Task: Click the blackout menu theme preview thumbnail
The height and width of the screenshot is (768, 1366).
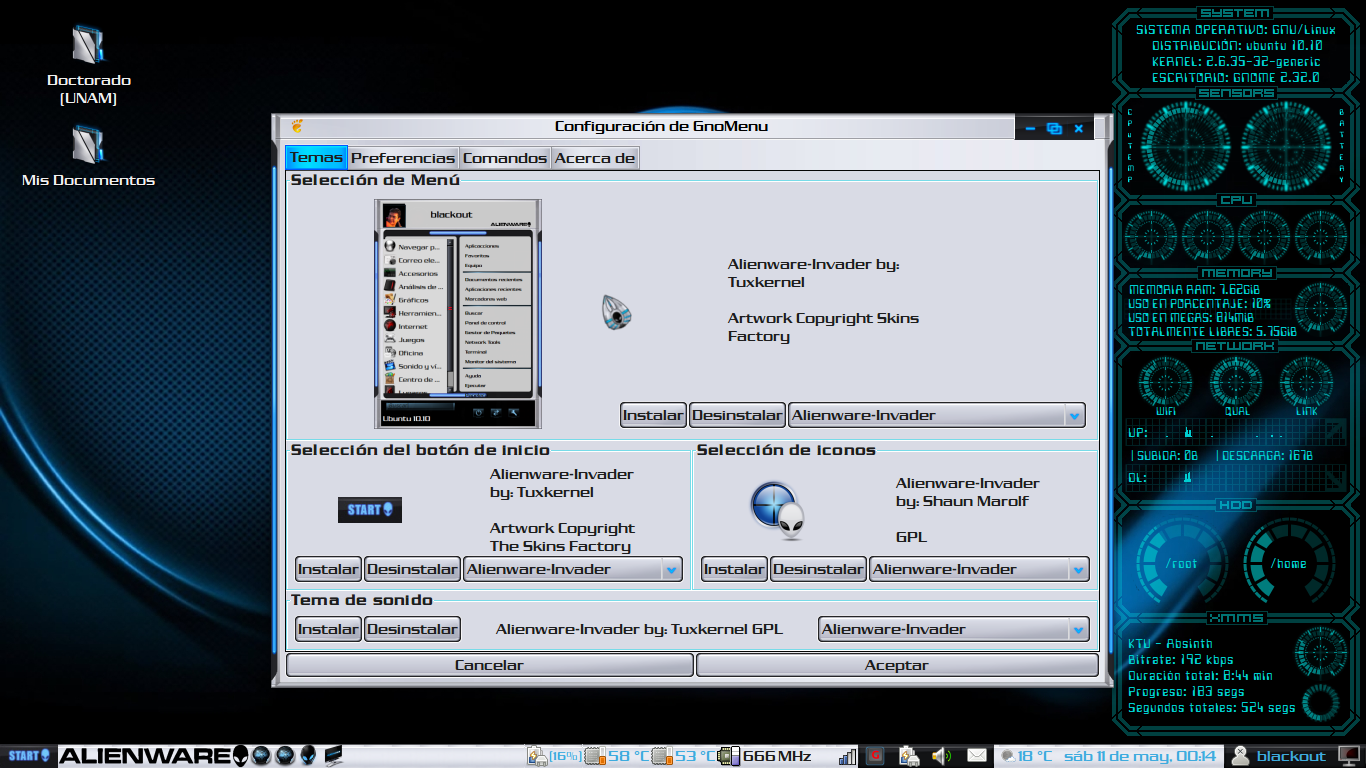Action: (x=458, y=313)
